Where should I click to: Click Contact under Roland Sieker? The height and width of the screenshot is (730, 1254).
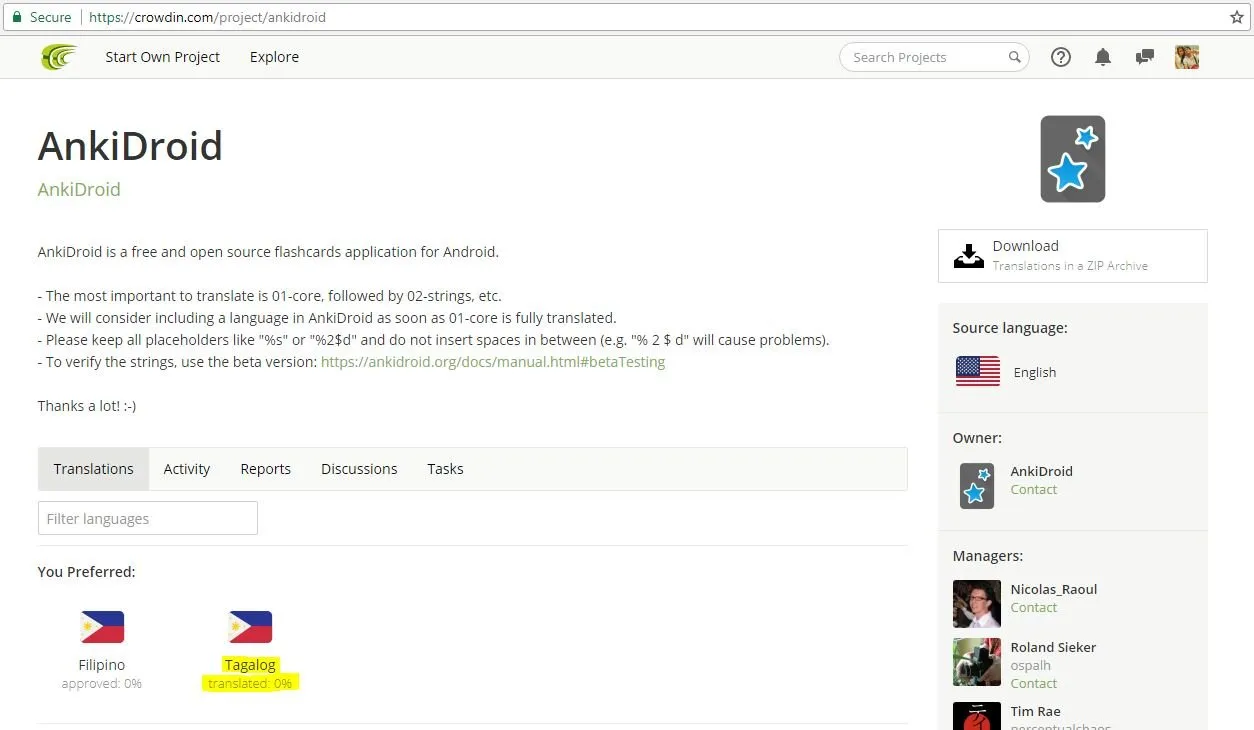tap(1034, 684)
